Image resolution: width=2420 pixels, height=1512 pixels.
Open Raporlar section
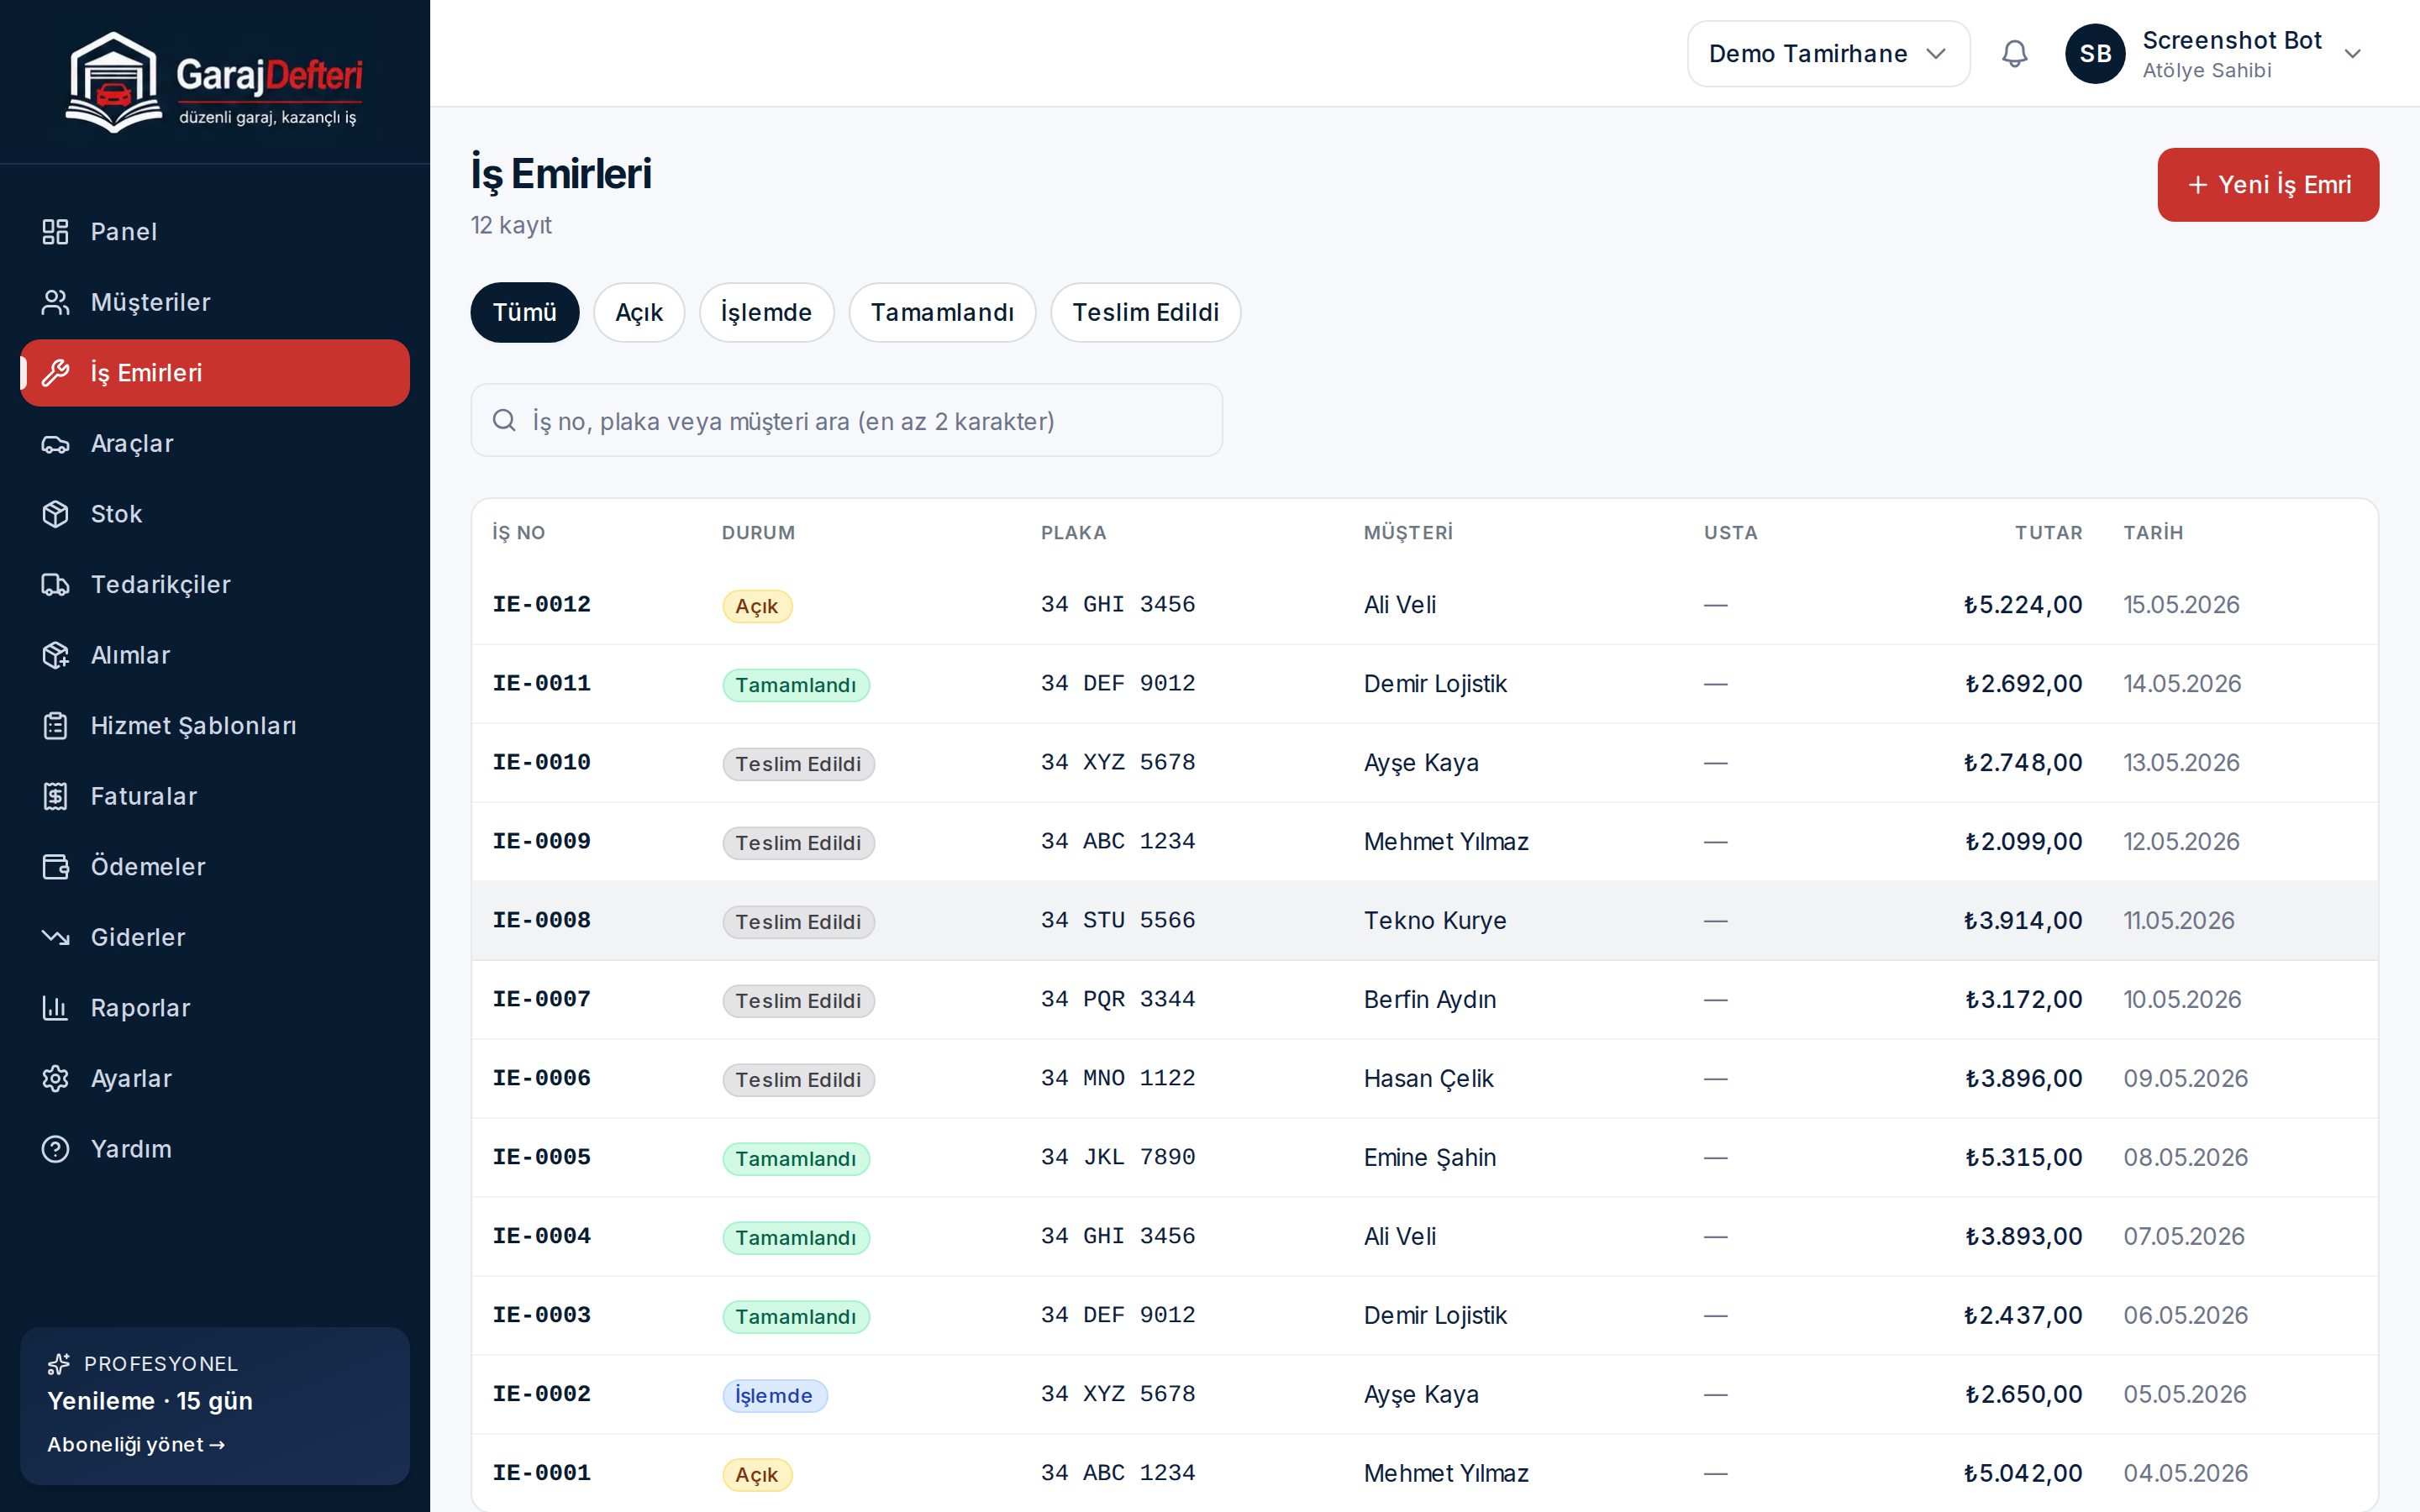(215, 1008)
